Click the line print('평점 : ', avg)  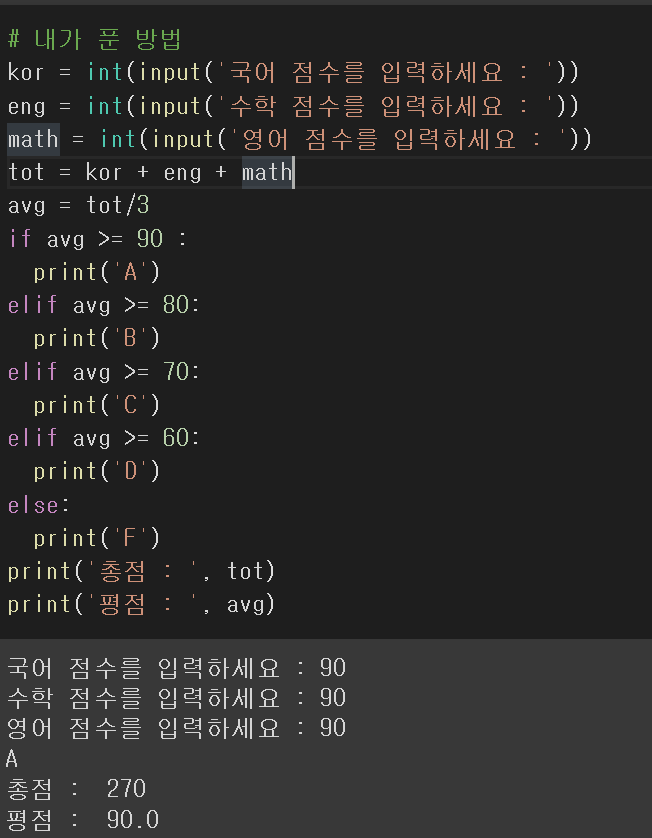coord(142,604)
